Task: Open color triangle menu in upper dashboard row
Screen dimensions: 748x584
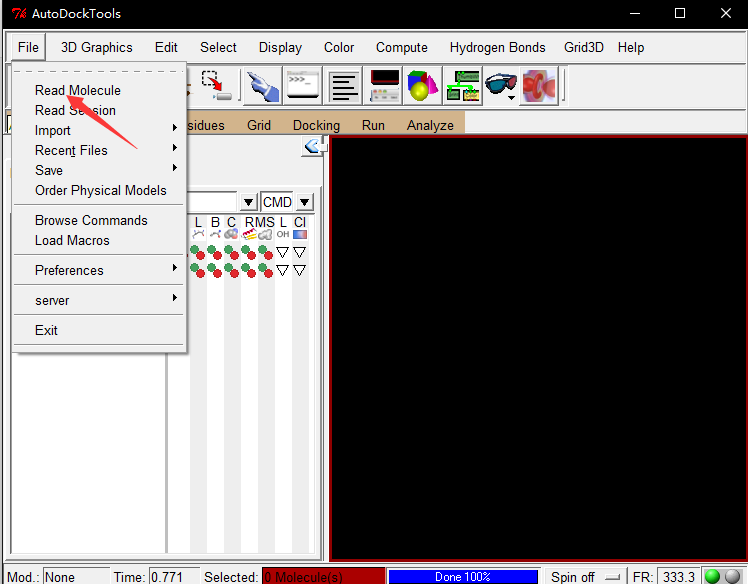Action: [300, 252]
